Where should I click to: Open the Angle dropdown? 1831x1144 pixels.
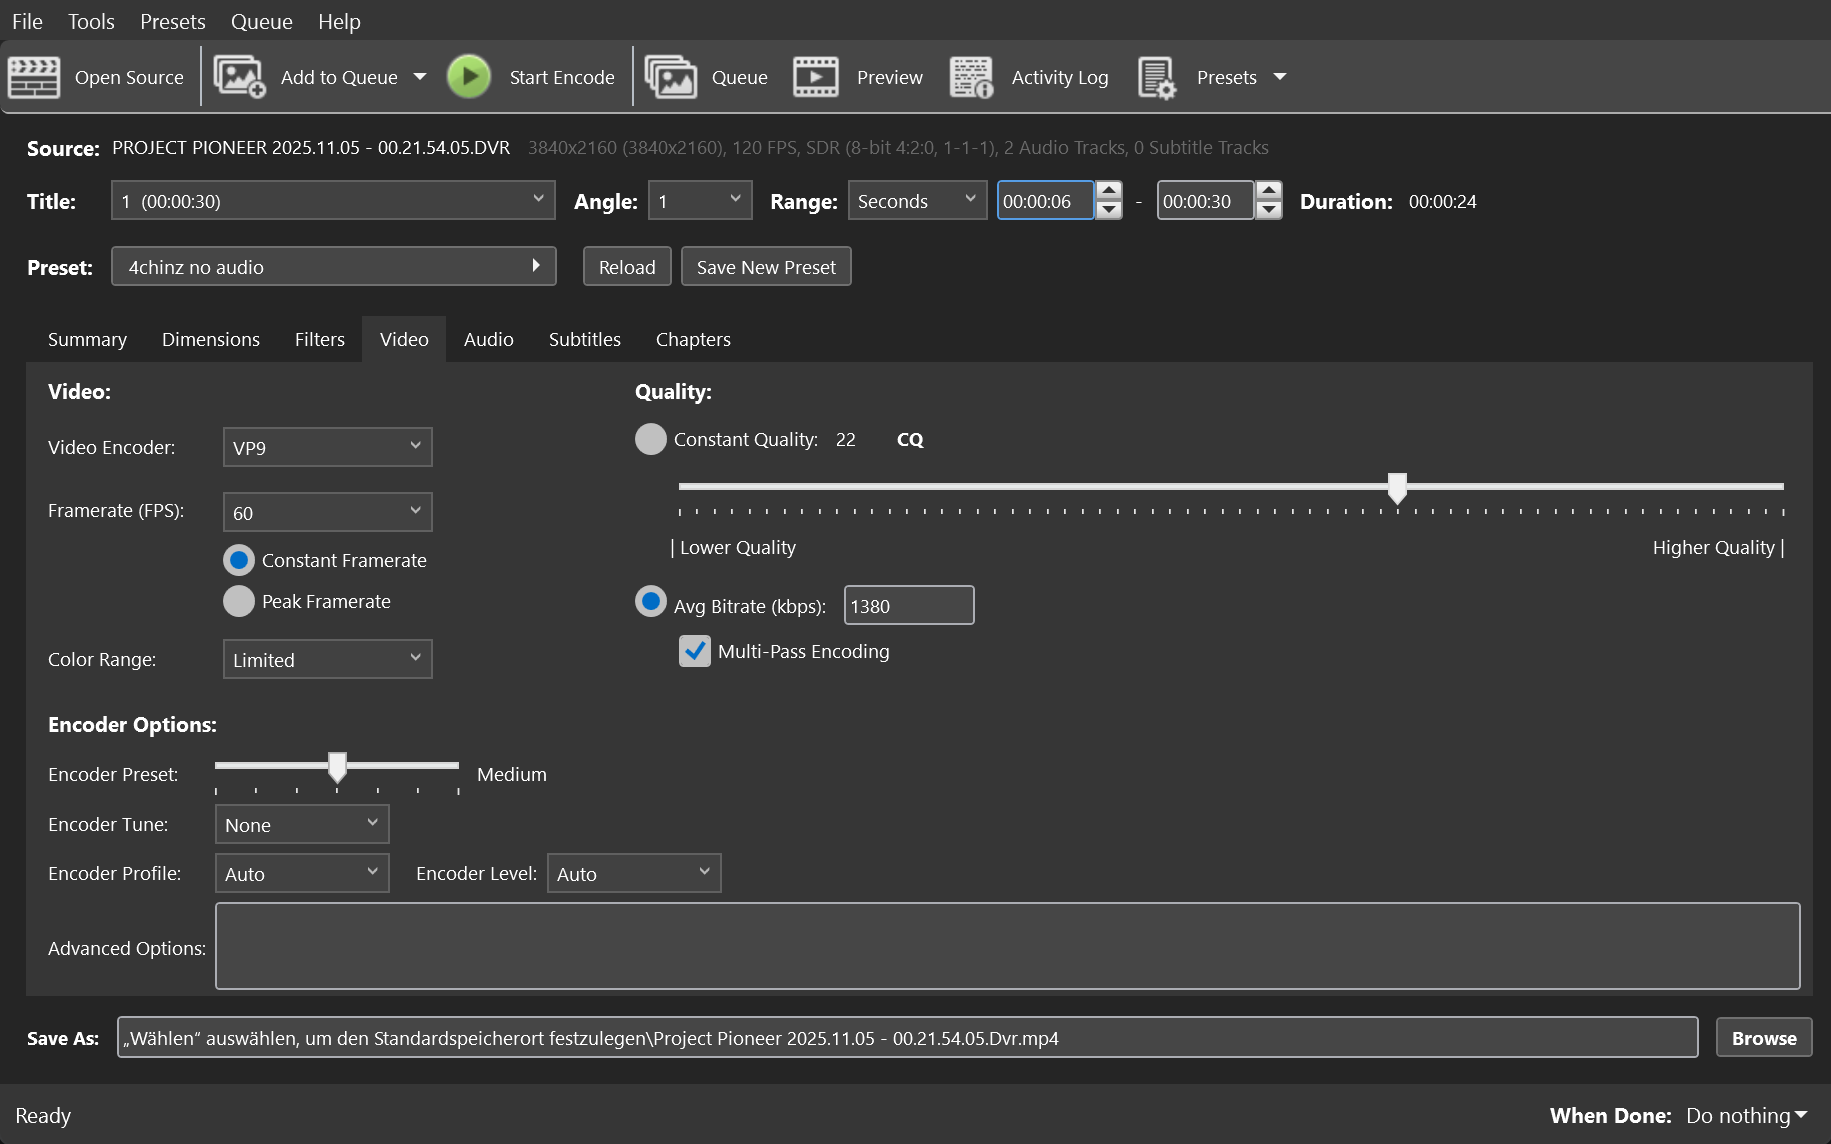click(x=700, y=200)
